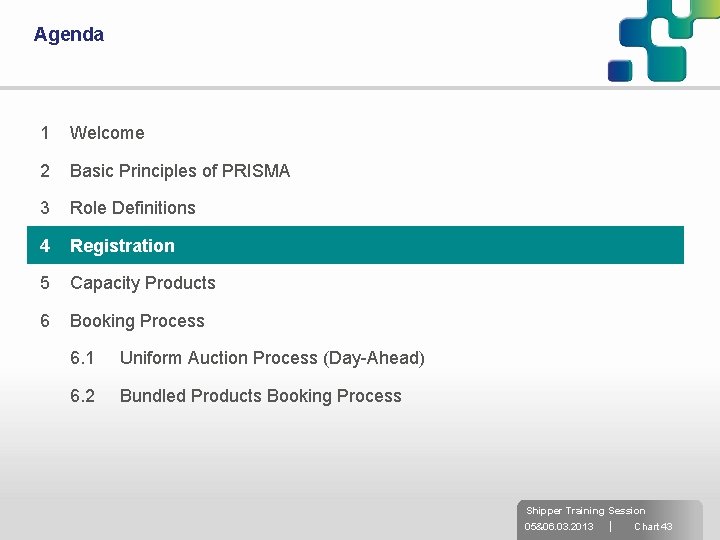Open "Uniform Auction Process (Day-Ahead)" sub-item
Screen dimensions: 720x540
point(272,358)
